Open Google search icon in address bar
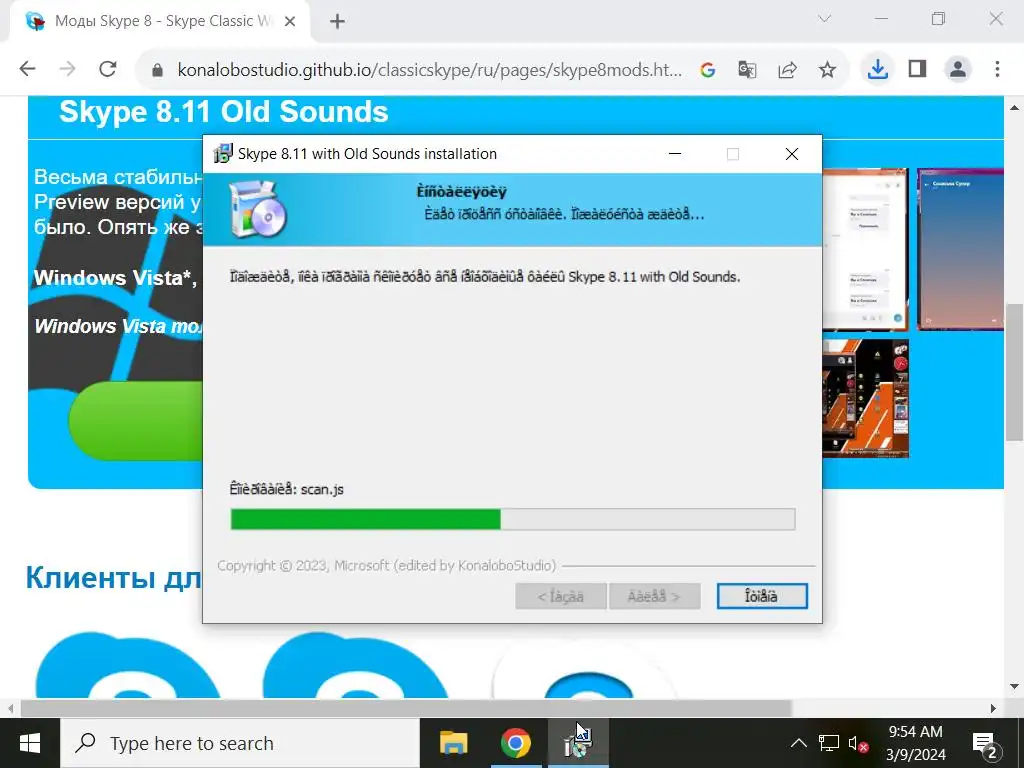This screenshot has height=768, width=1024. point(707,70)
